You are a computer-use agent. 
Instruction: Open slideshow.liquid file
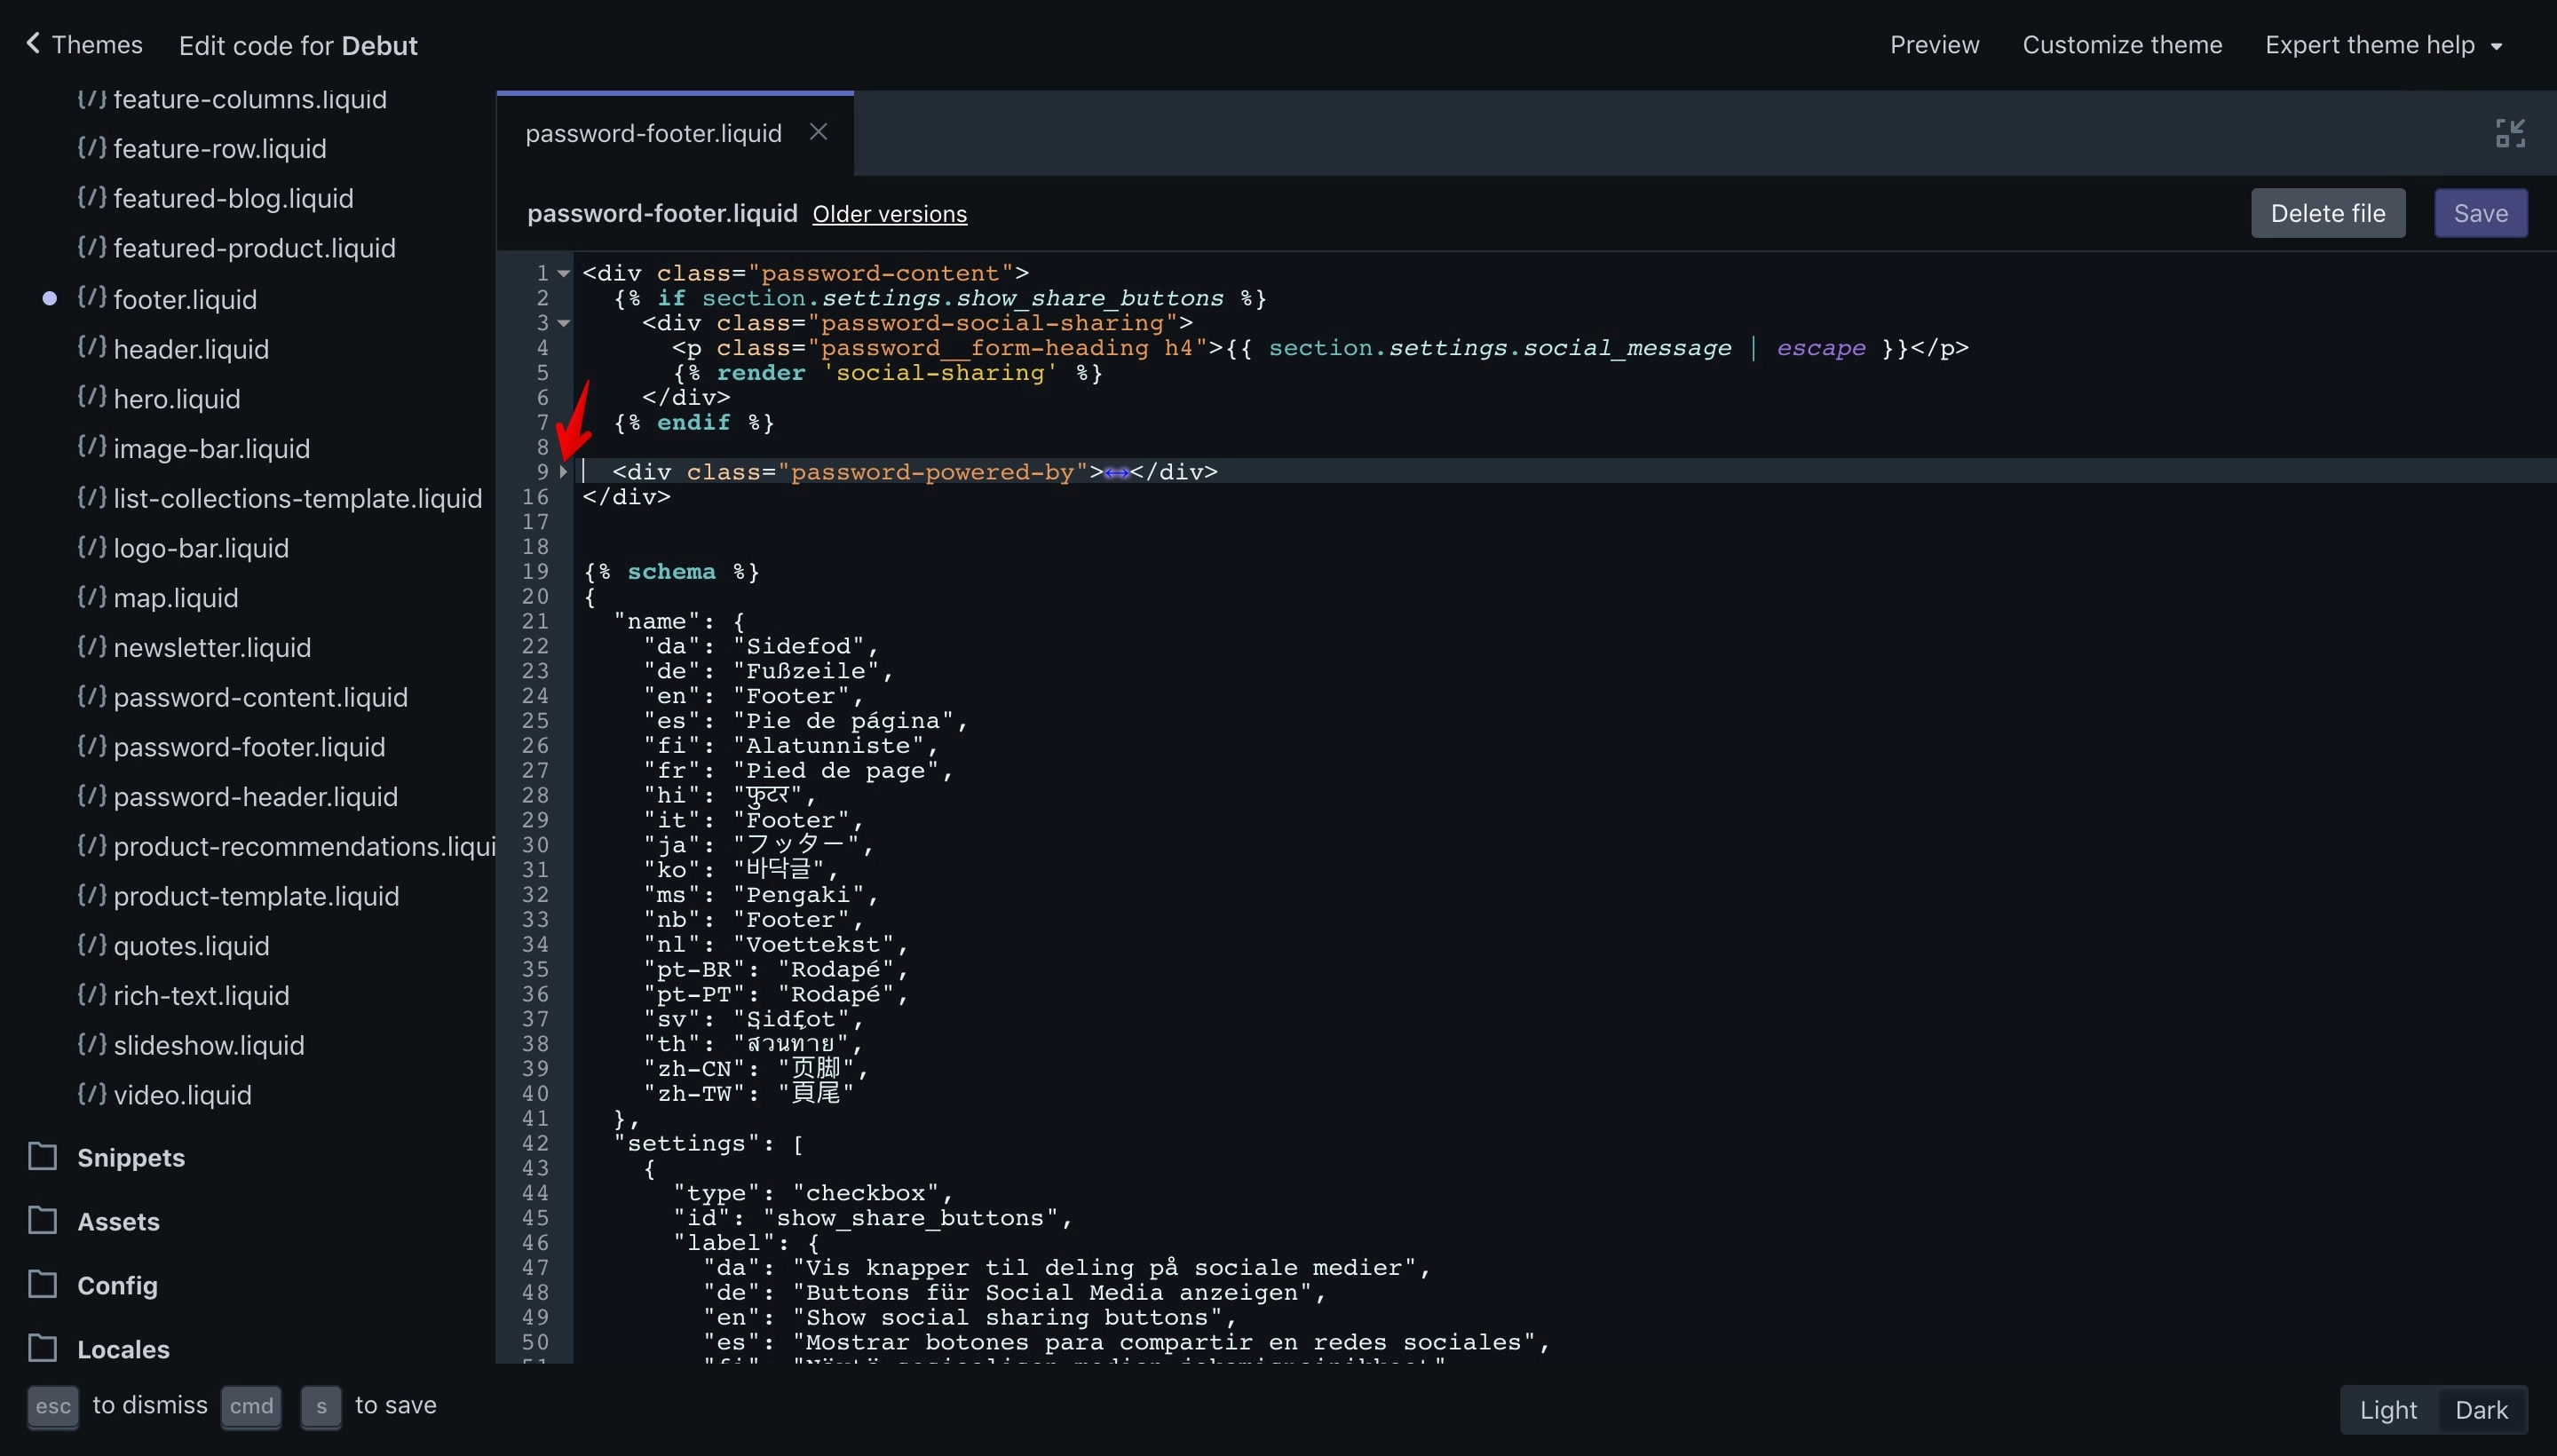pos(209,1046)
